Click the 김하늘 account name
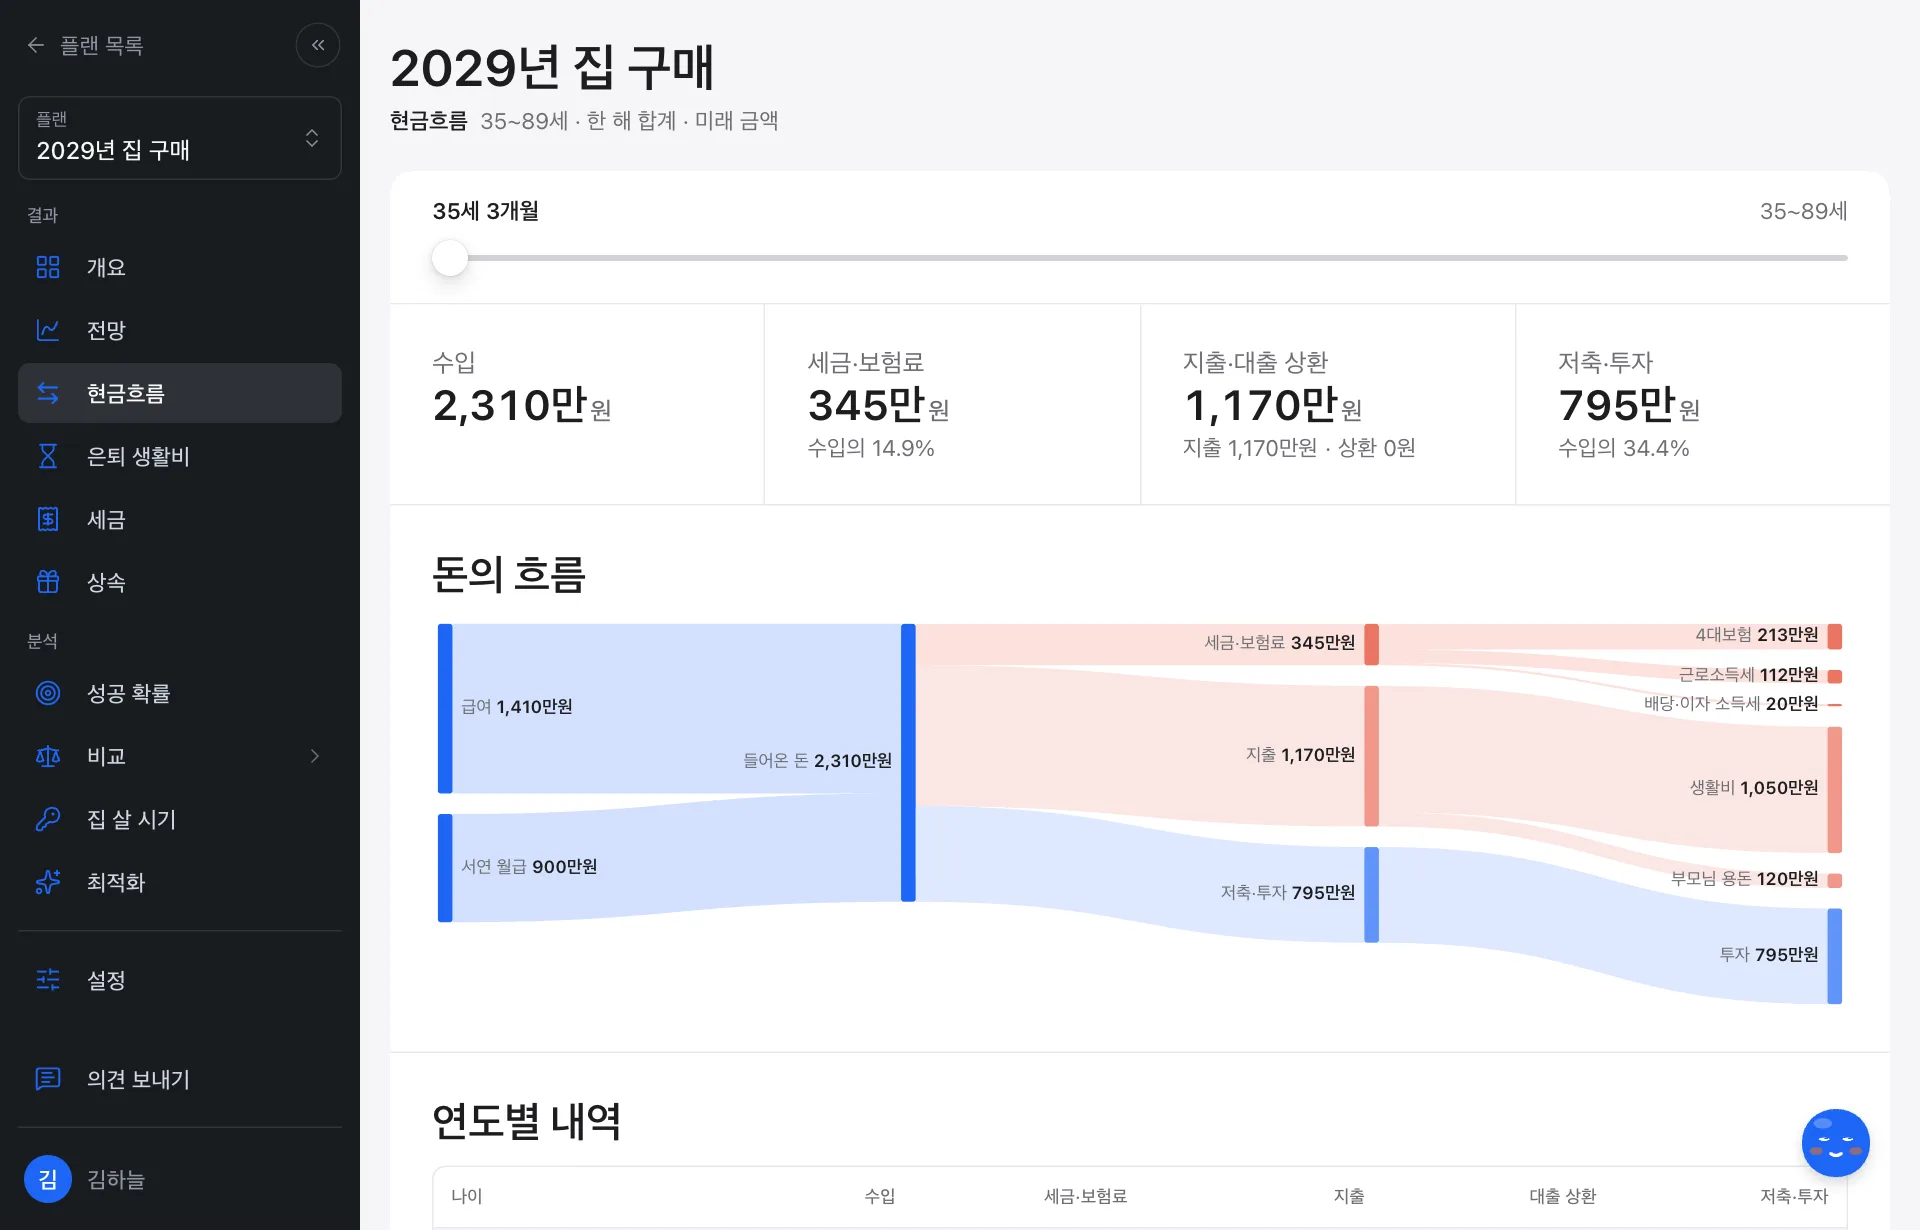 pos(116,1180)
